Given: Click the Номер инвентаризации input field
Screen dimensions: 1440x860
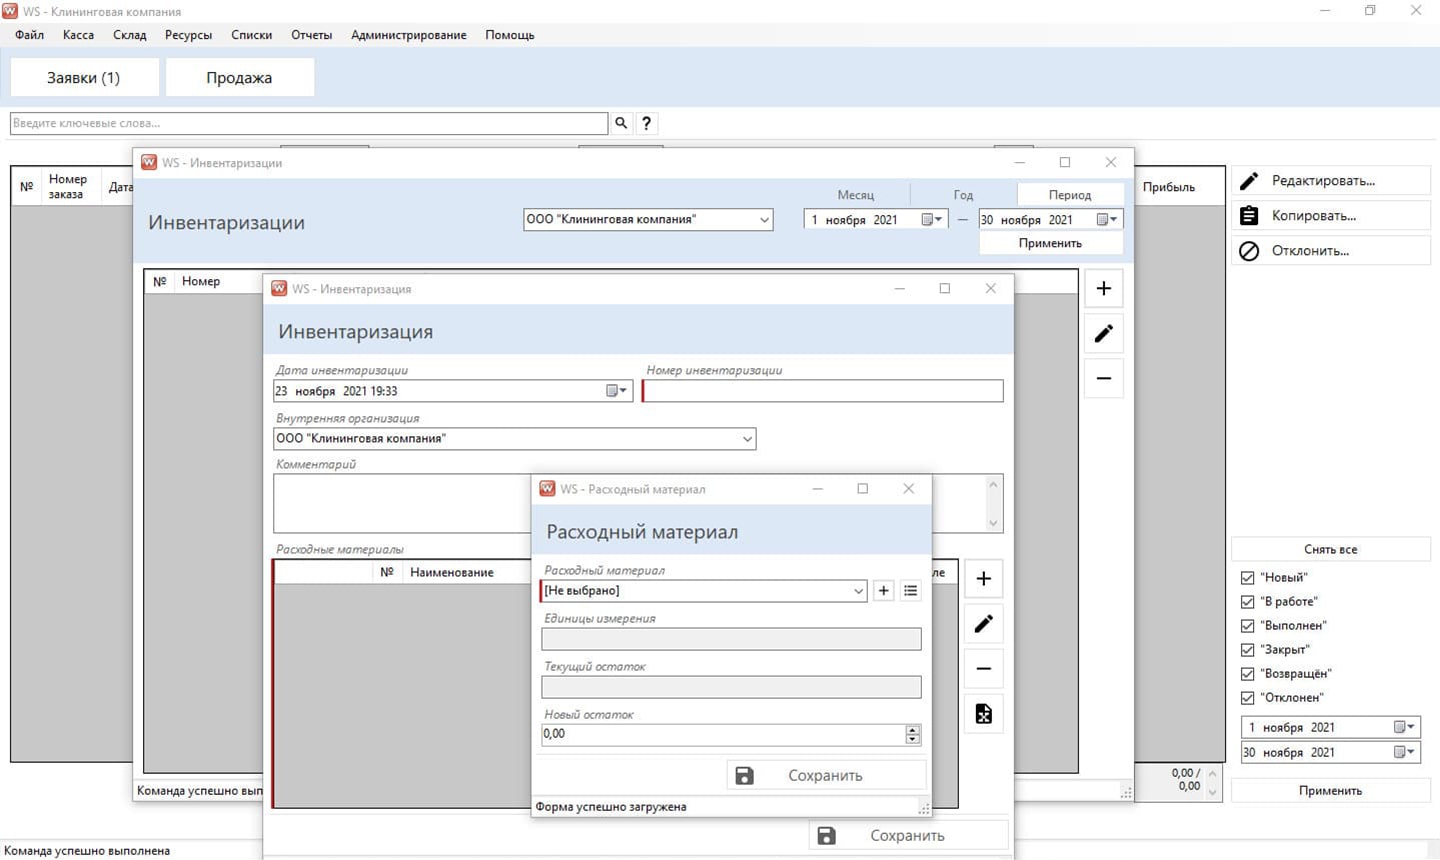Looking at the screenshot, I should (822, 391).
